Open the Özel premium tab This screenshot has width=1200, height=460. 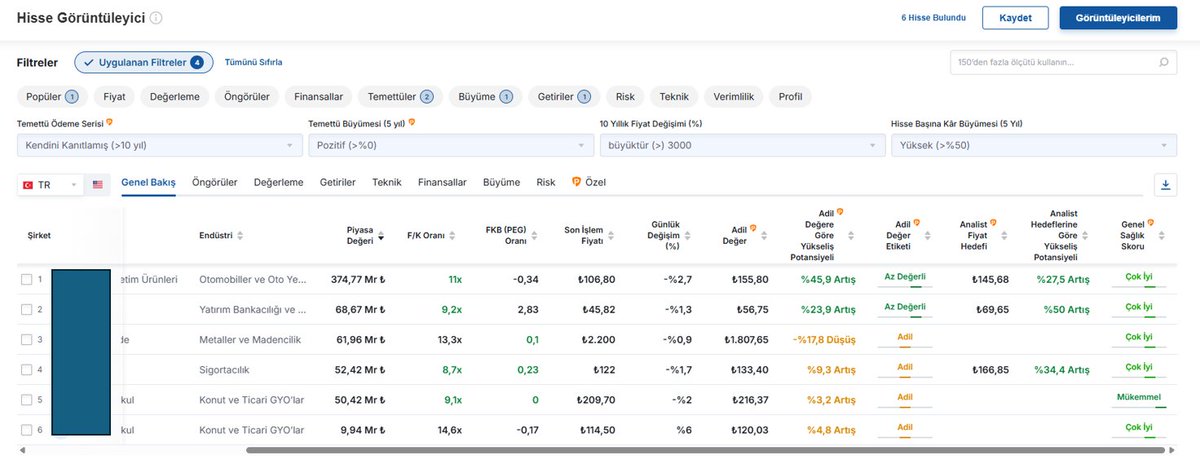pos(588,183)
